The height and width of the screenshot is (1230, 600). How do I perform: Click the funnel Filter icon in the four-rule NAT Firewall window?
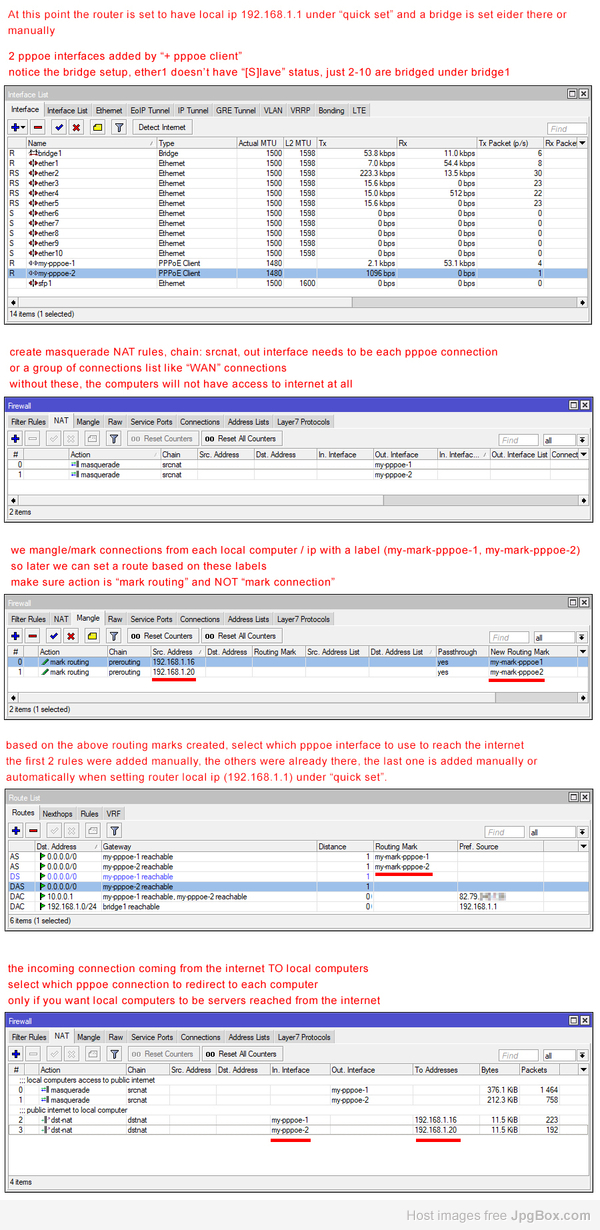click(x=115, y=1054)
